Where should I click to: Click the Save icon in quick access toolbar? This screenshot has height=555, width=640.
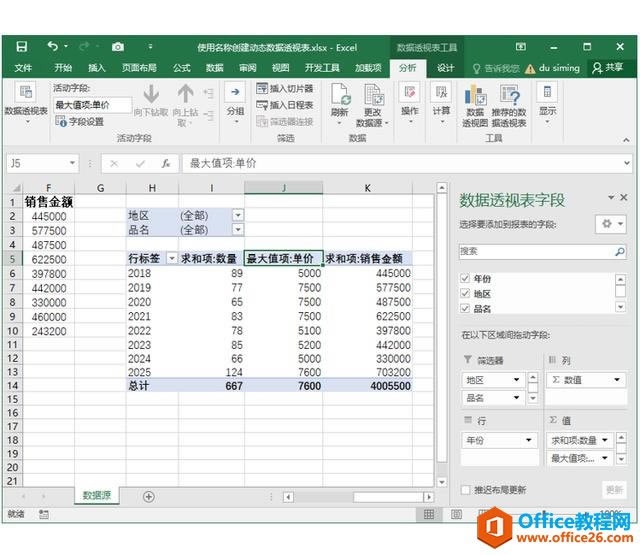(21, 47)
